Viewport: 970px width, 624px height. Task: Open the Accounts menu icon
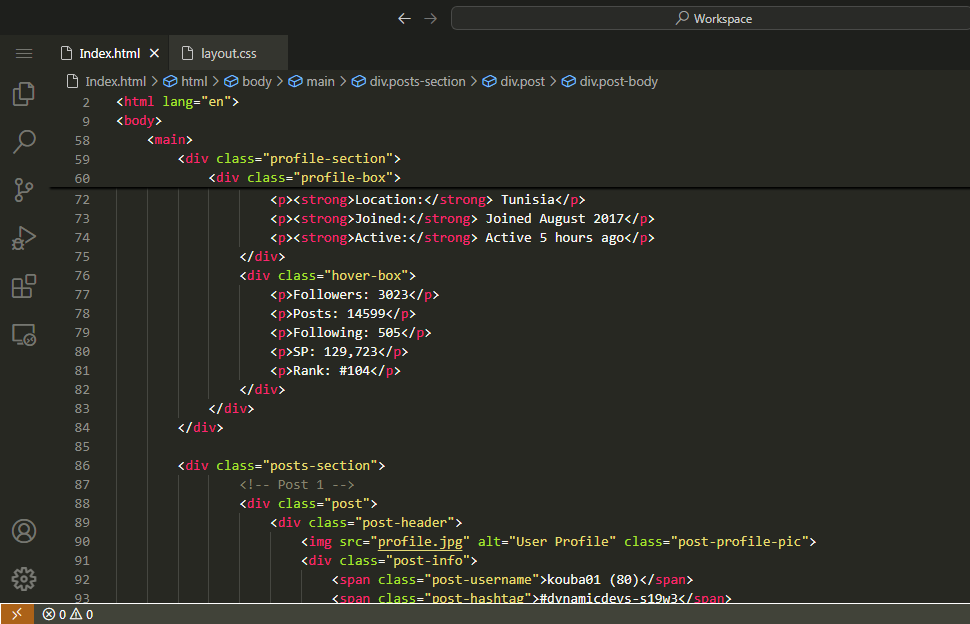coord(24,531)
